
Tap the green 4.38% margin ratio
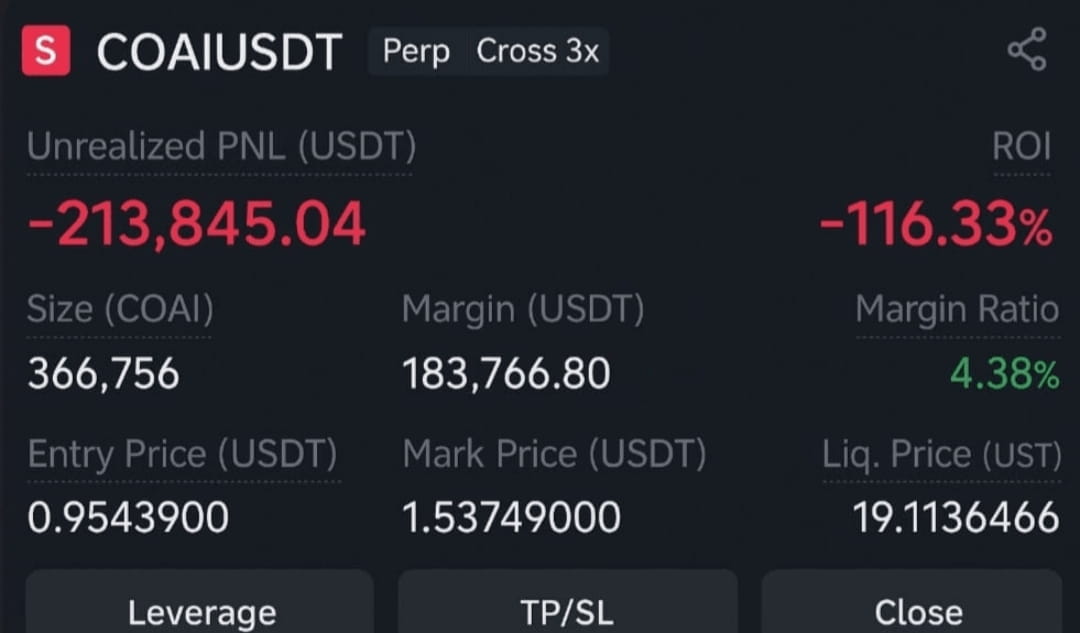coord(1004,374)
